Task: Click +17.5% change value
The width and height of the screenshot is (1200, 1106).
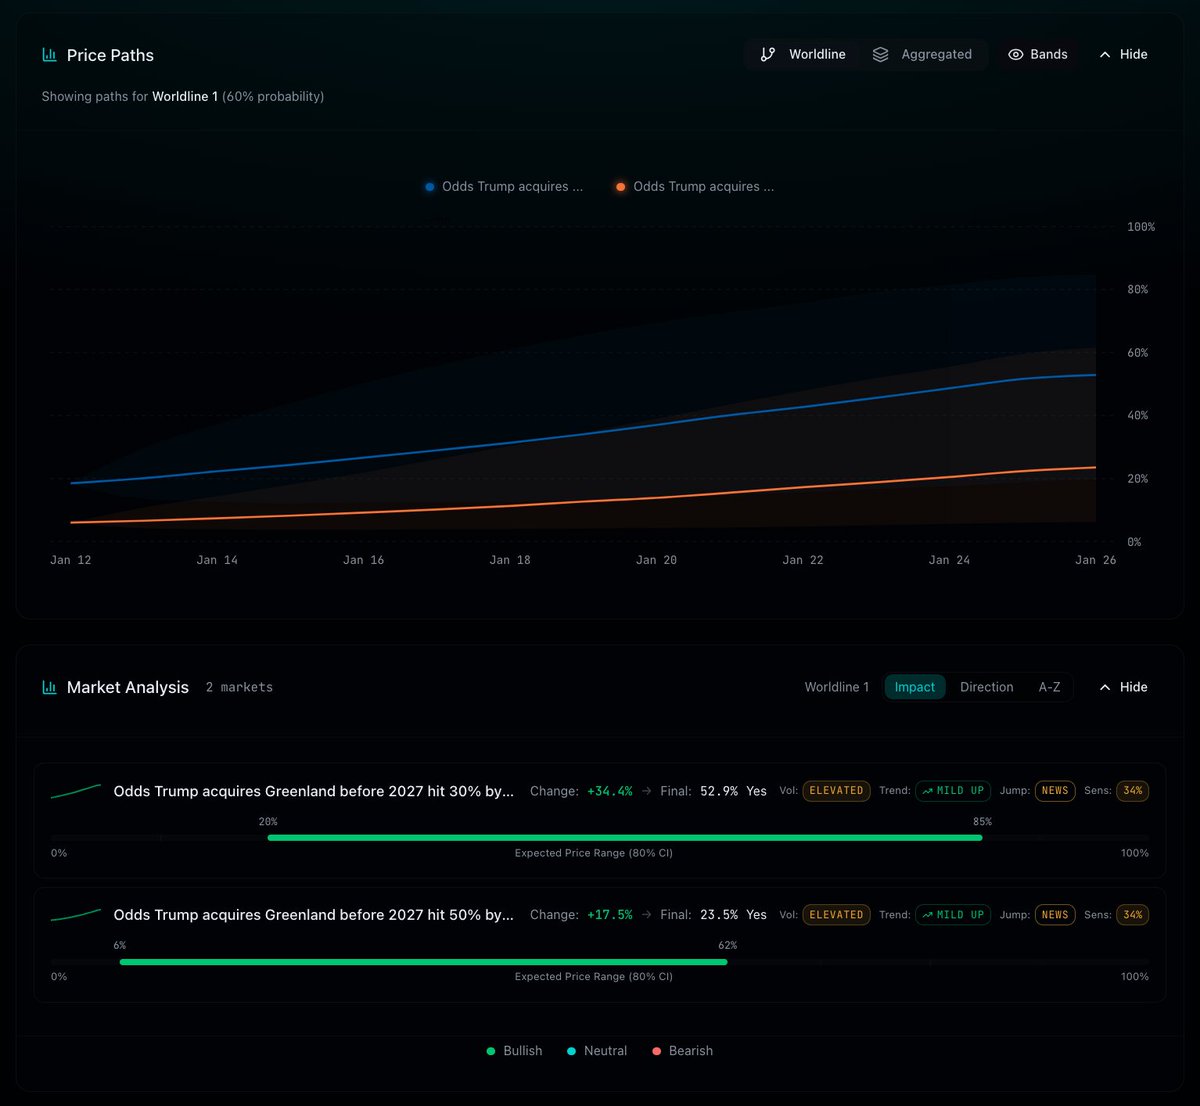Action: pyautogui.click(x=610, y=915)
